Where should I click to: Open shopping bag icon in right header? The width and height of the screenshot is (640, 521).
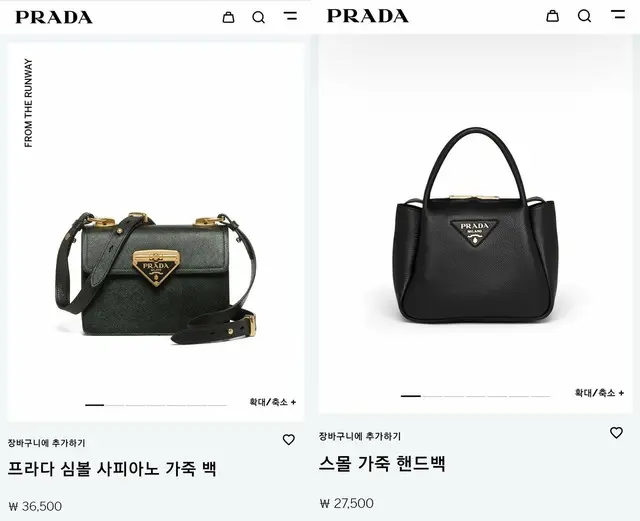point(552,16)
